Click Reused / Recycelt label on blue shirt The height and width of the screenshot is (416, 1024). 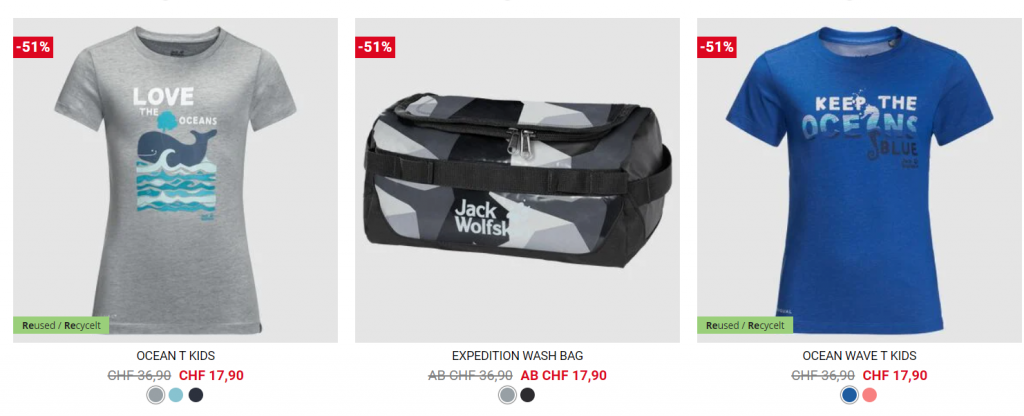pyautogui.click(x=745, y=325)
